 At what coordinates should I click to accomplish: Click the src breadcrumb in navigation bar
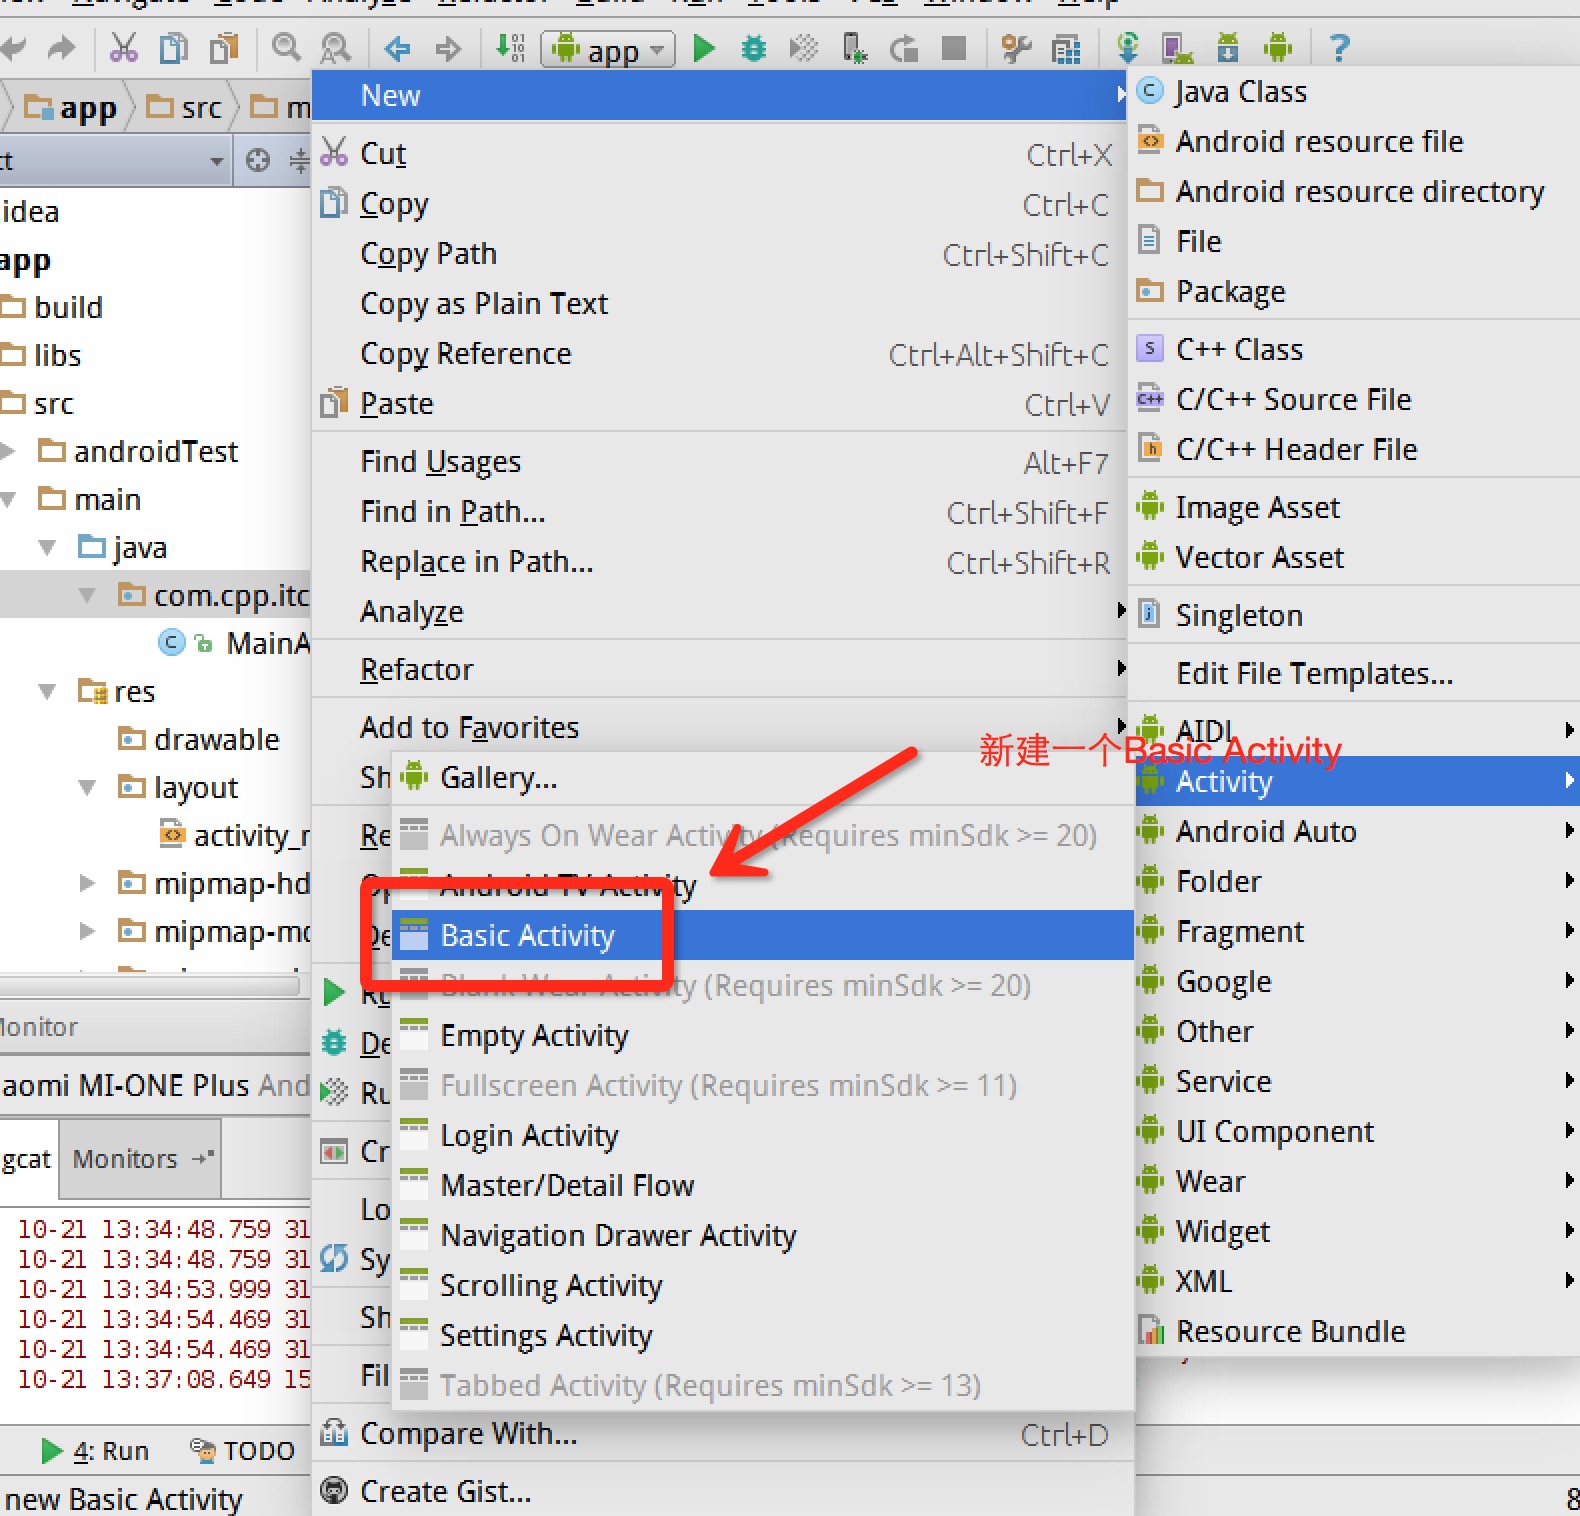click(185, 107)
